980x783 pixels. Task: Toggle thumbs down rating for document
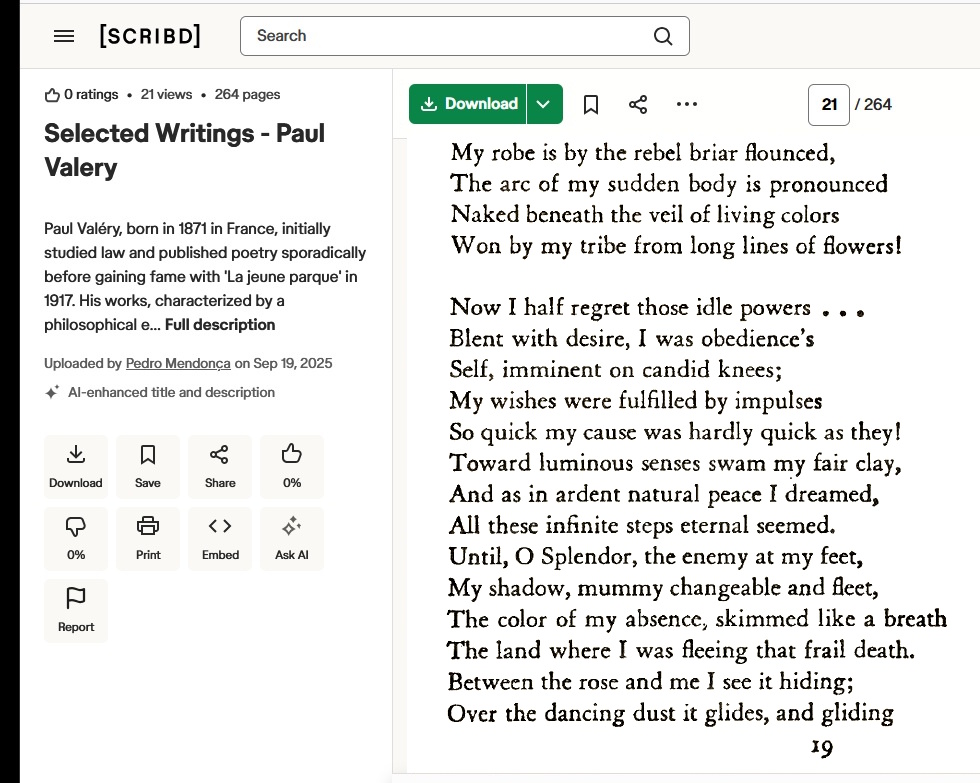coord(76,539)
